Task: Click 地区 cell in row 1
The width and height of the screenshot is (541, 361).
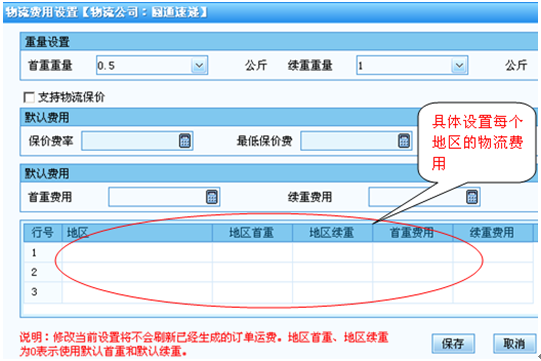Action: 137,253
